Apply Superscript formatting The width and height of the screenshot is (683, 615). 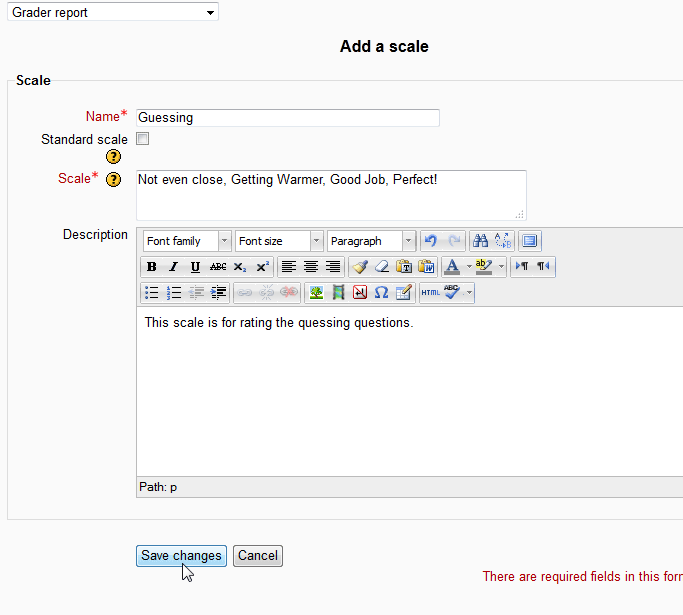[262, 267]
